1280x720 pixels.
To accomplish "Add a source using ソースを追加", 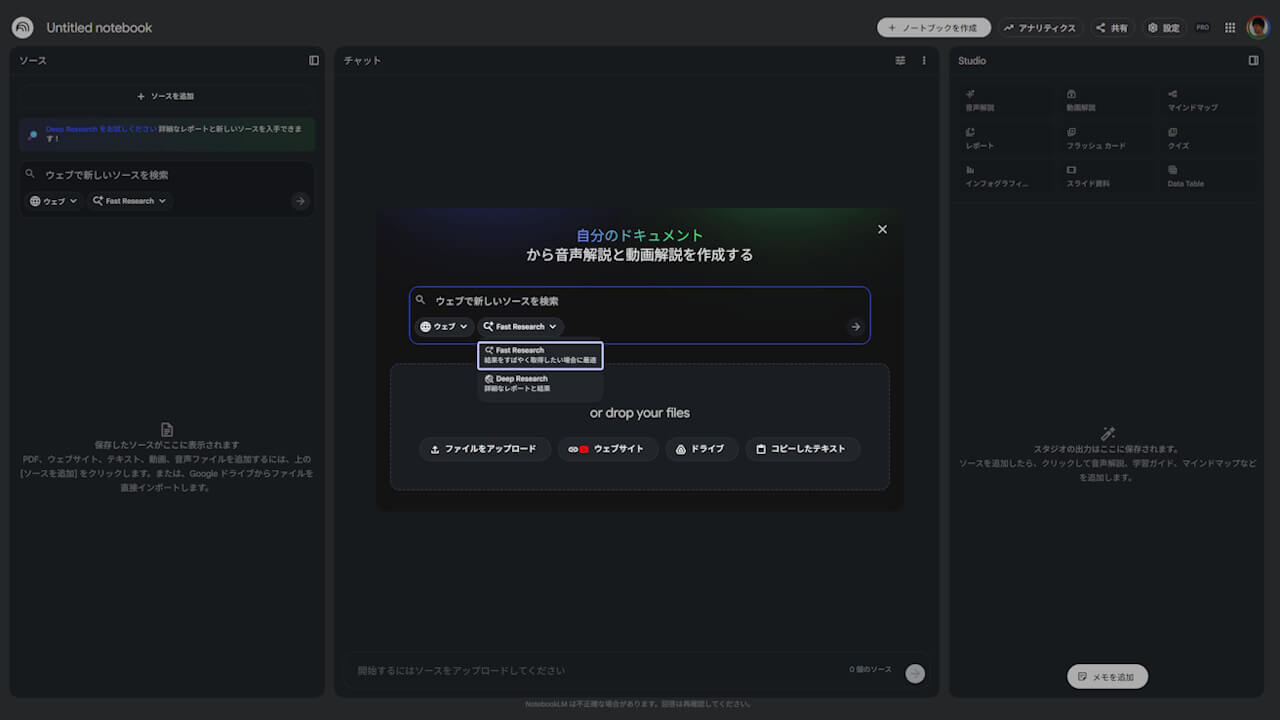I will pos(166,95).
